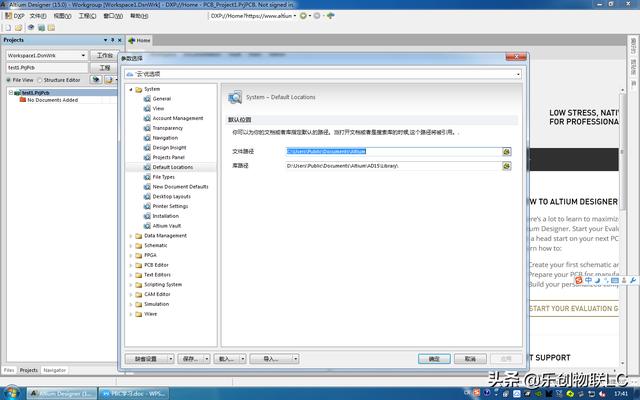Expand the Data Management folder

point(131,236)
